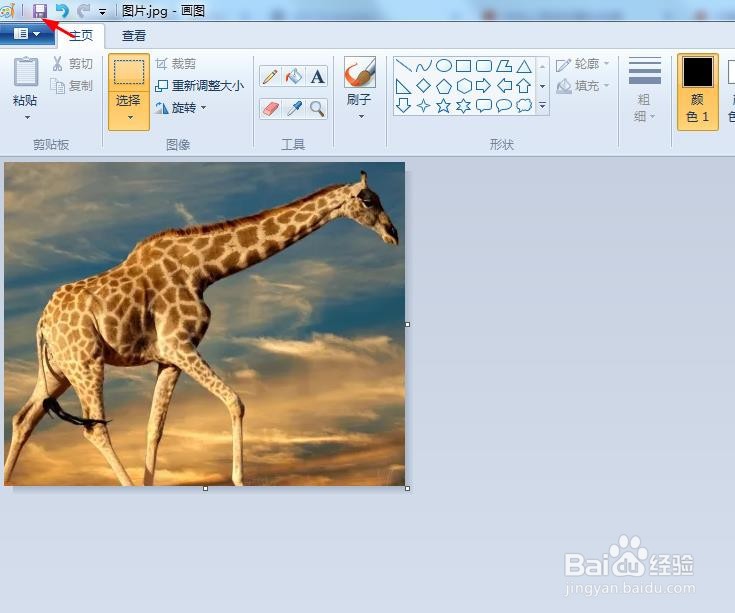
Task: Pick the Right triangle shape
Action: click(403, 86)
